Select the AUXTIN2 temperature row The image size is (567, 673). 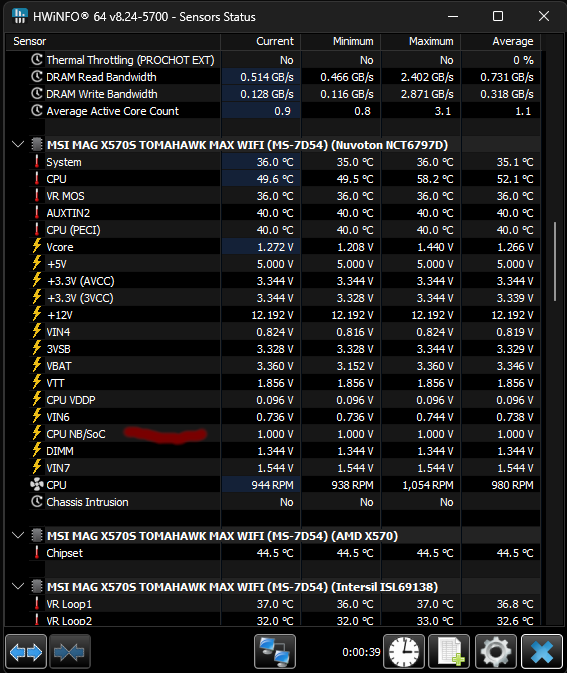(285, 213)
